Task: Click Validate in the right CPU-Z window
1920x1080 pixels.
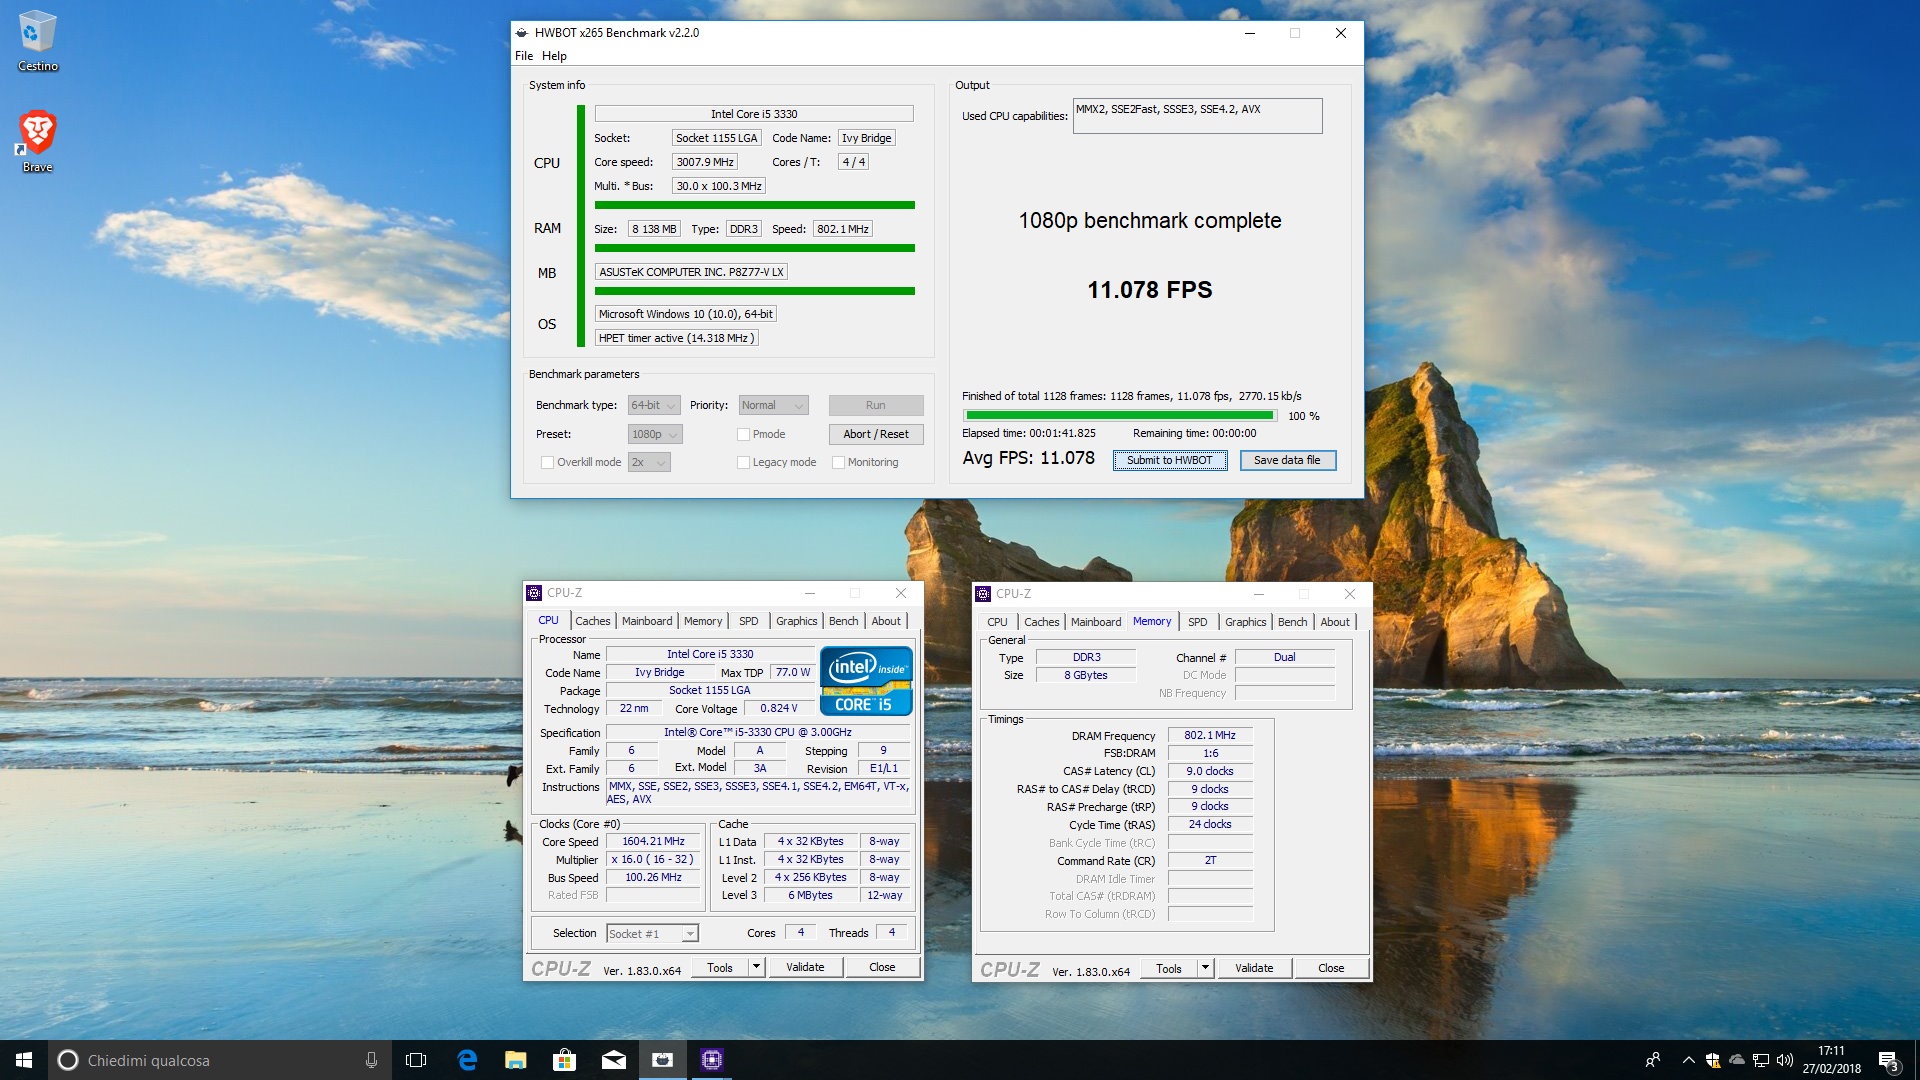Action: click(x=1254, y=968)
